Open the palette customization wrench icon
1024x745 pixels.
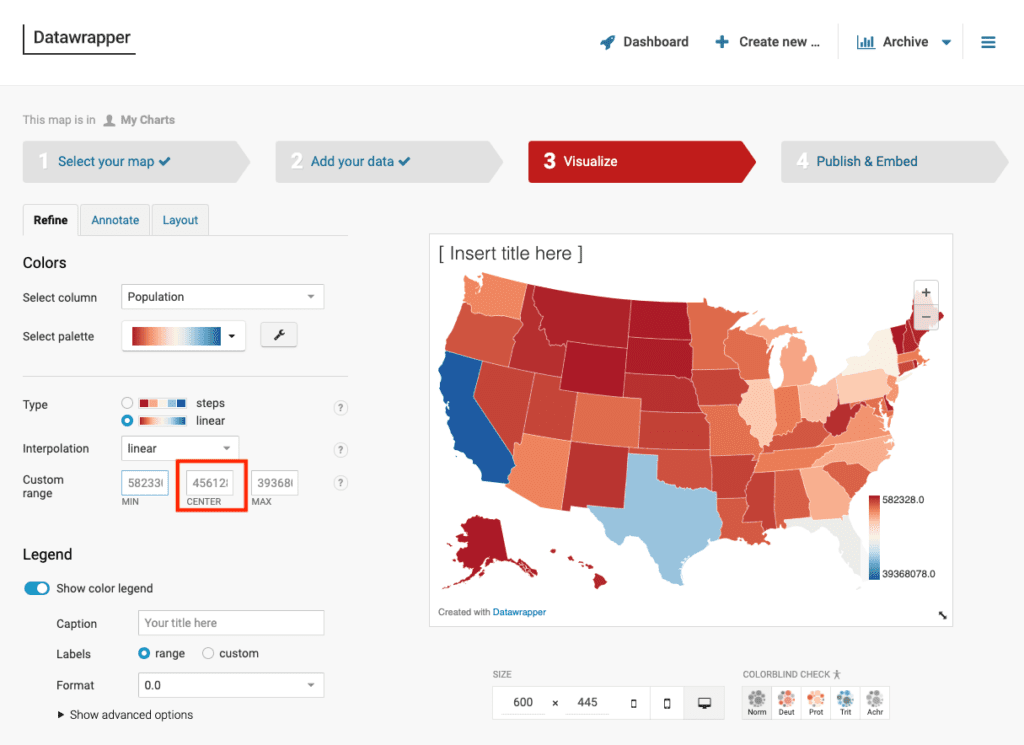278,334
